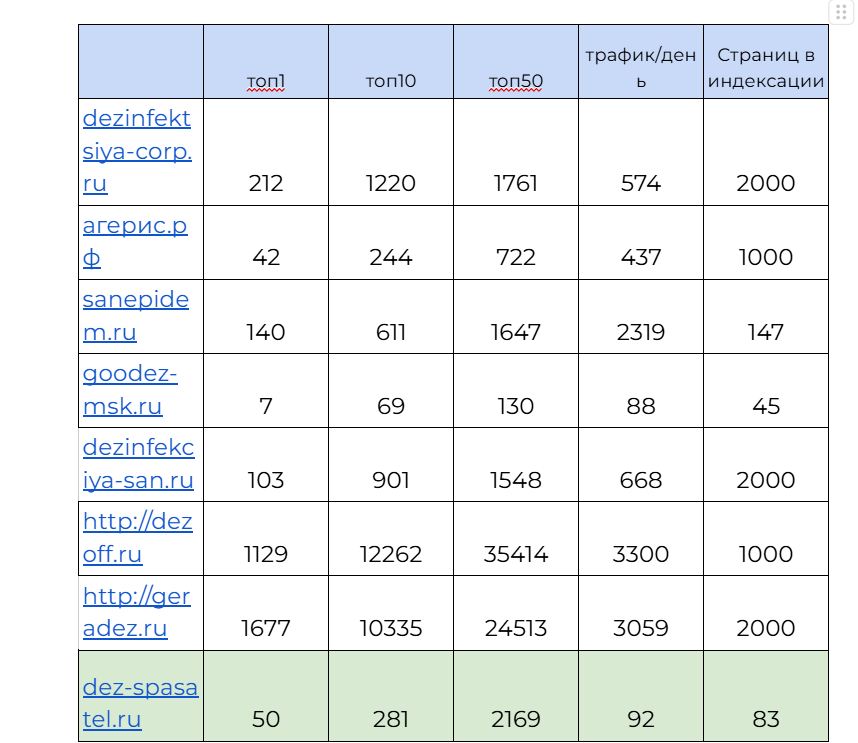The height and width of the screenshot is (743, 858).
Task: Open the goodez-msk.ru link
Action: pyautogui.click(x=130, y=390)
